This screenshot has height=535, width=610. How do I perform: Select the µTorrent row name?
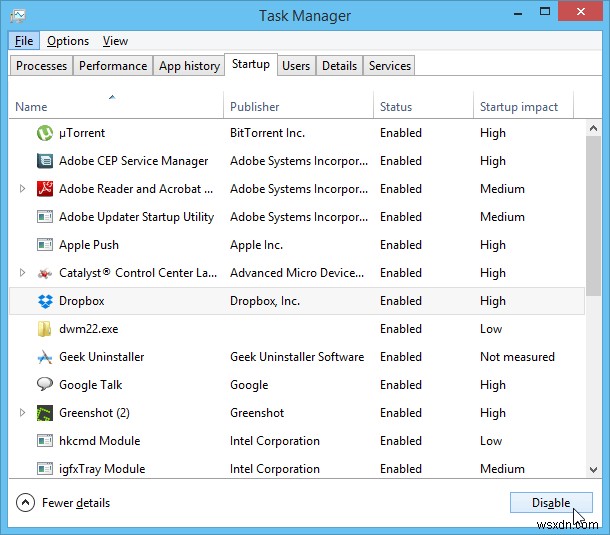point(82,133)
